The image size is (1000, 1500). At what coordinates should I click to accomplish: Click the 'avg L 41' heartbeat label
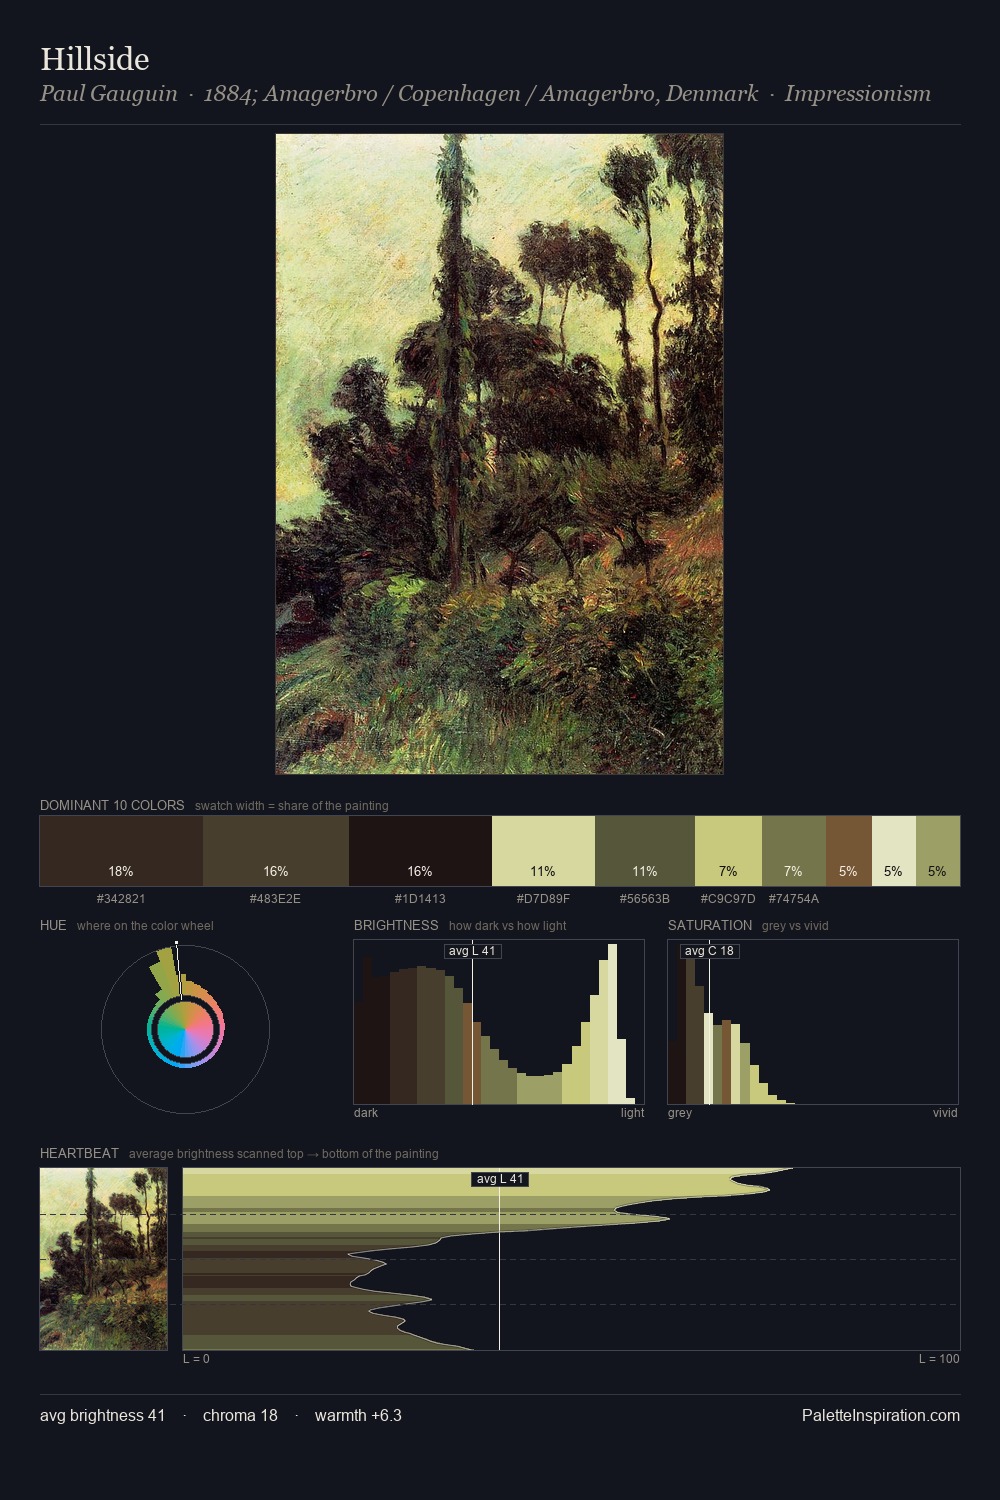click(x=500, y=1179)
